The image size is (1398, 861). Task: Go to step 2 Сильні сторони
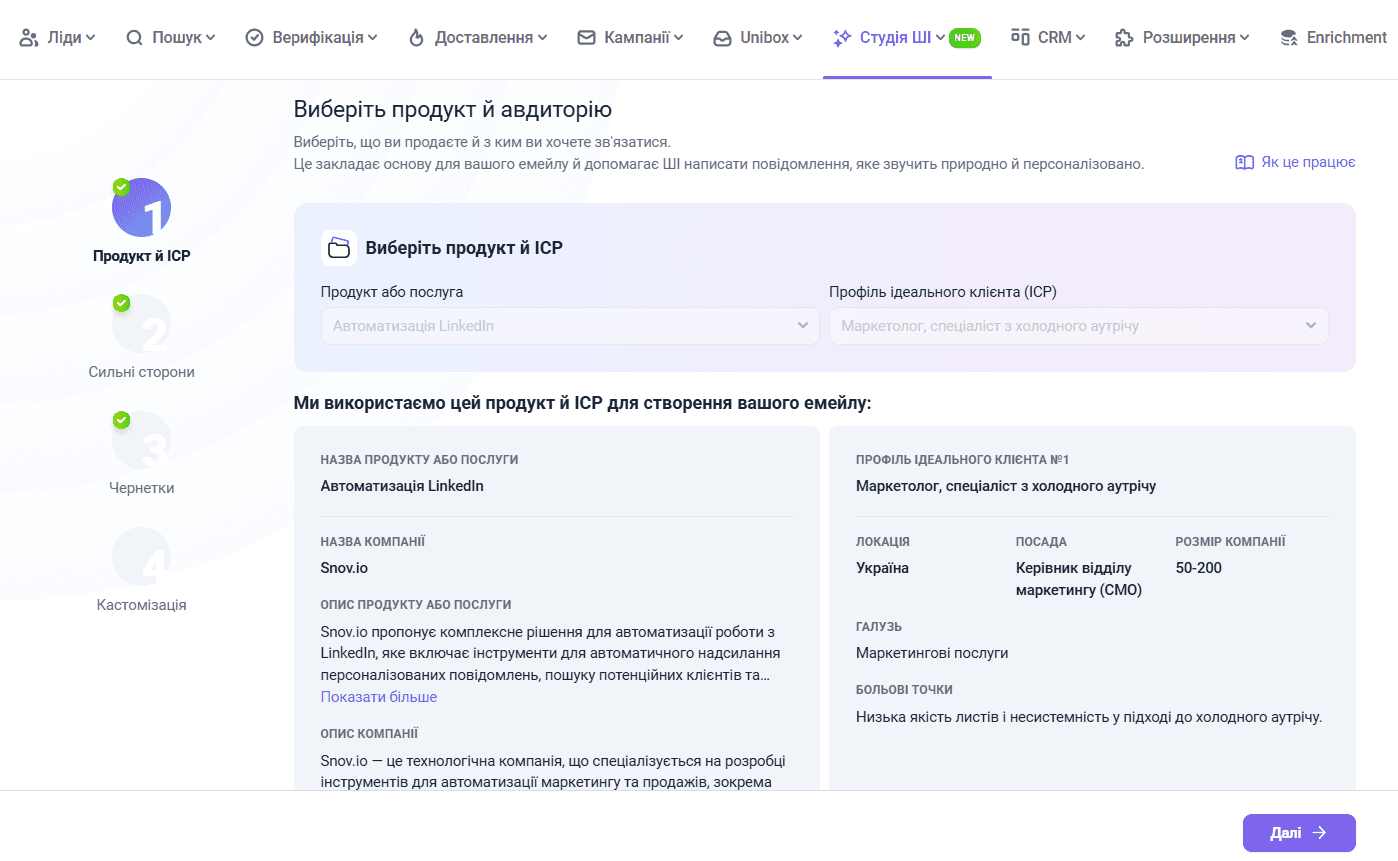[x=141, y=325]
